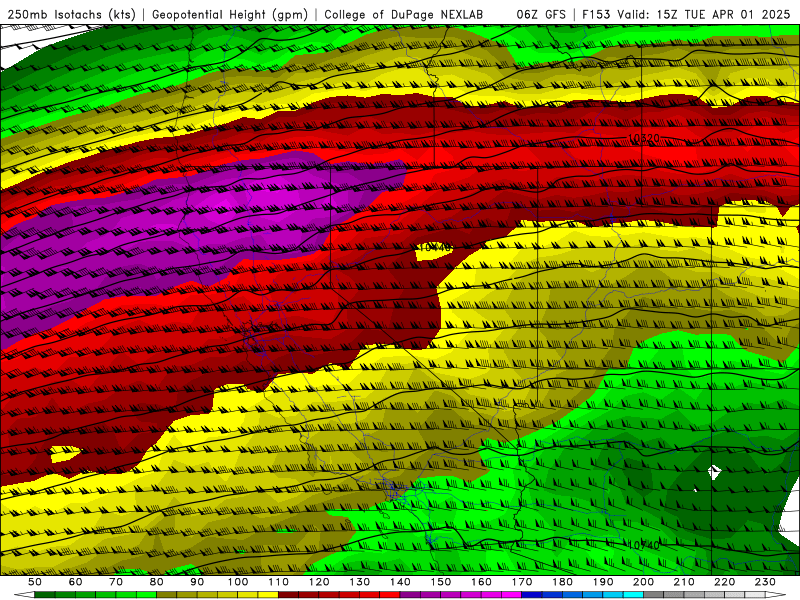Click the 10440 height contour label
Viewport: 800px width, 600px height.
coord(435,248)
